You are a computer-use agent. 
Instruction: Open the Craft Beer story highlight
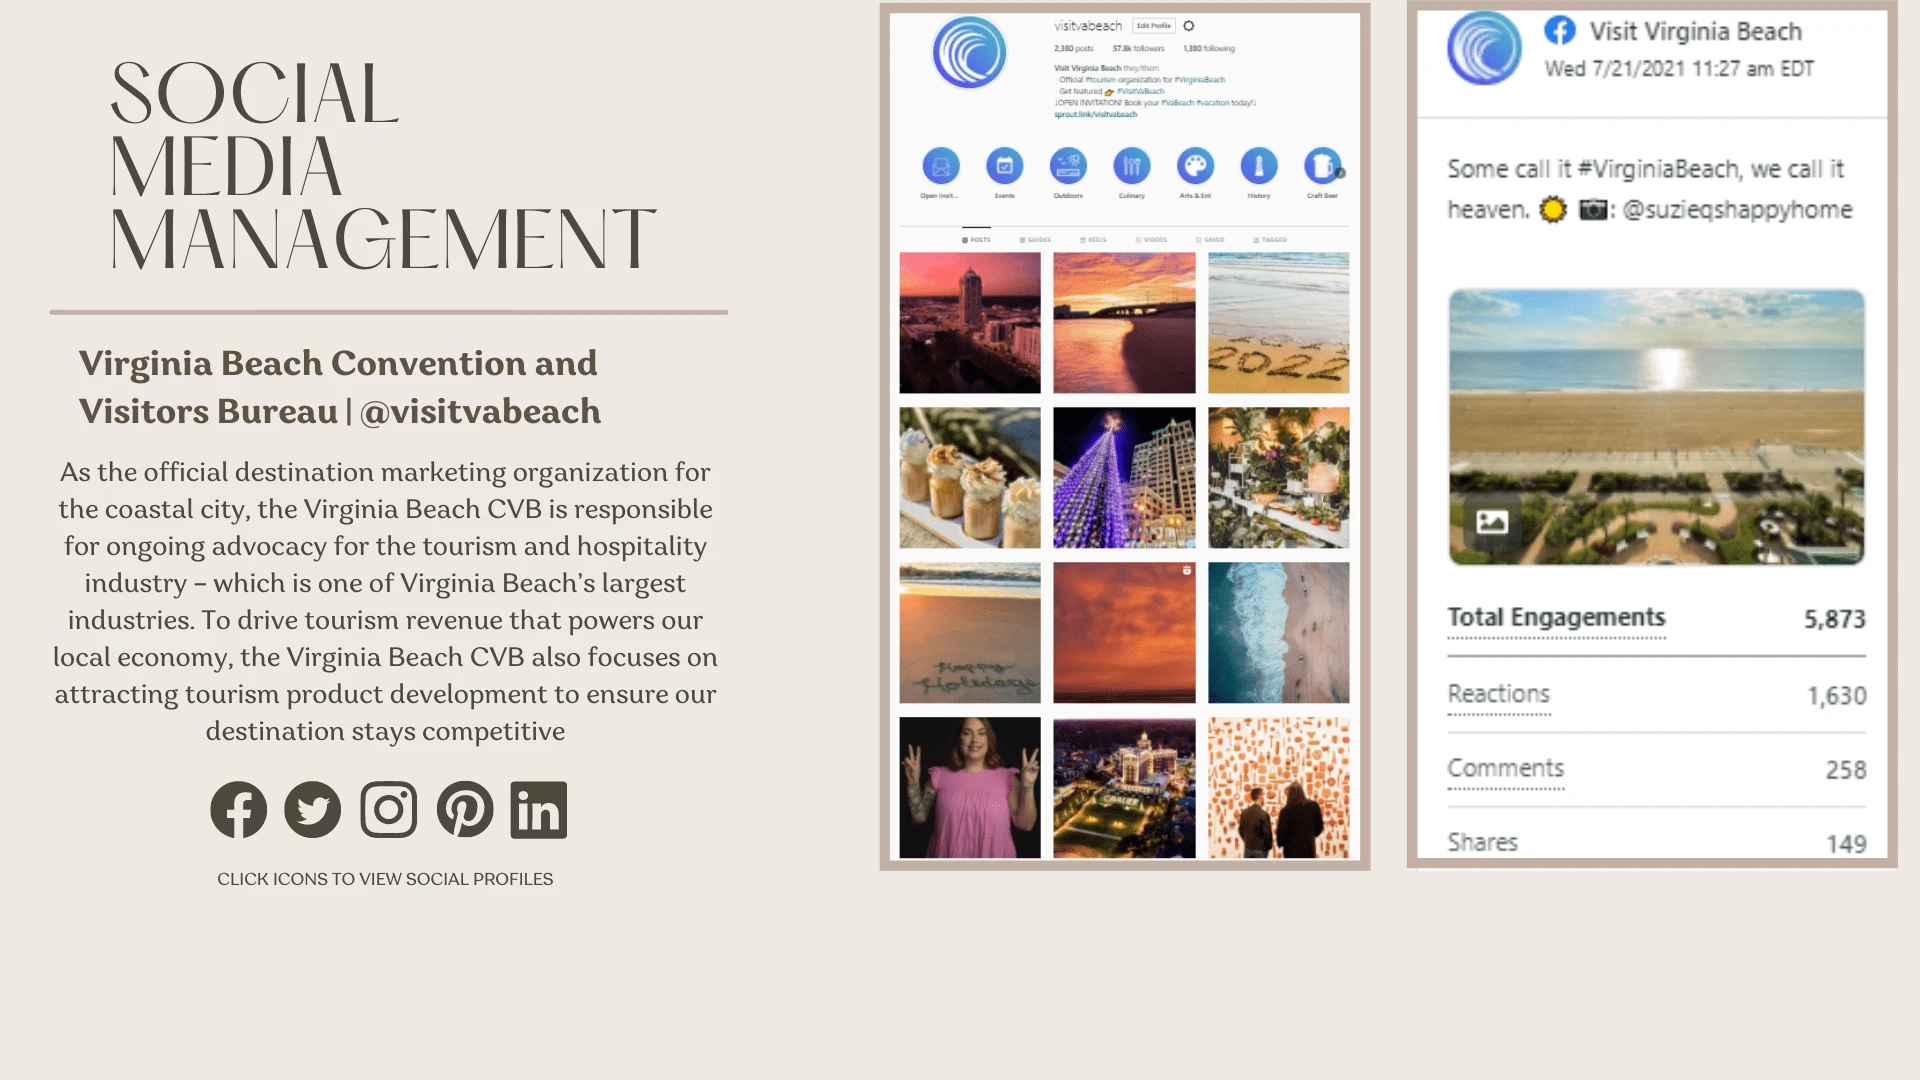click(x=1322, y=166)
